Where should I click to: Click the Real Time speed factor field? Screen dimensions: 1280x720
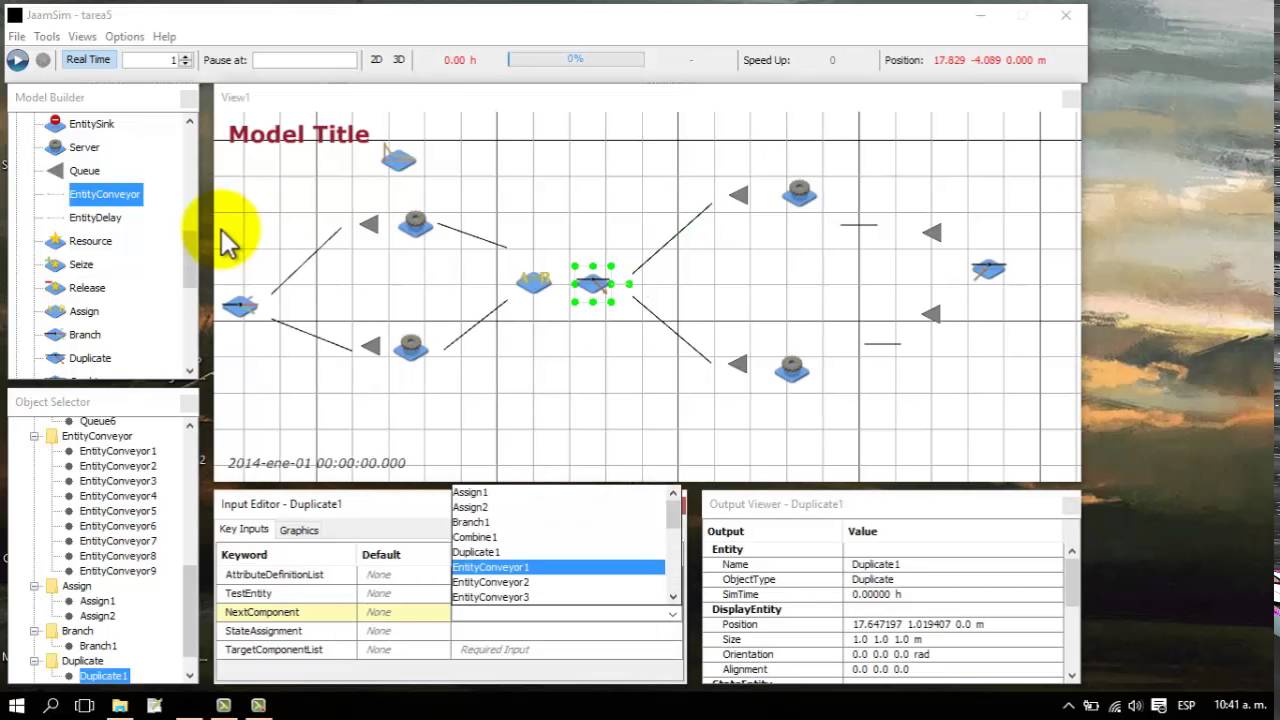pos(150,60)
